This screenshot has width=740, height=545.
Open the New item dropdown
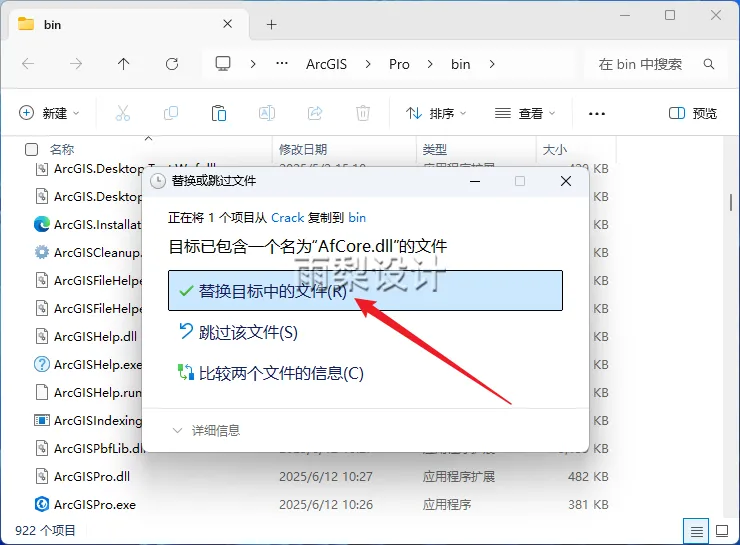49,113
